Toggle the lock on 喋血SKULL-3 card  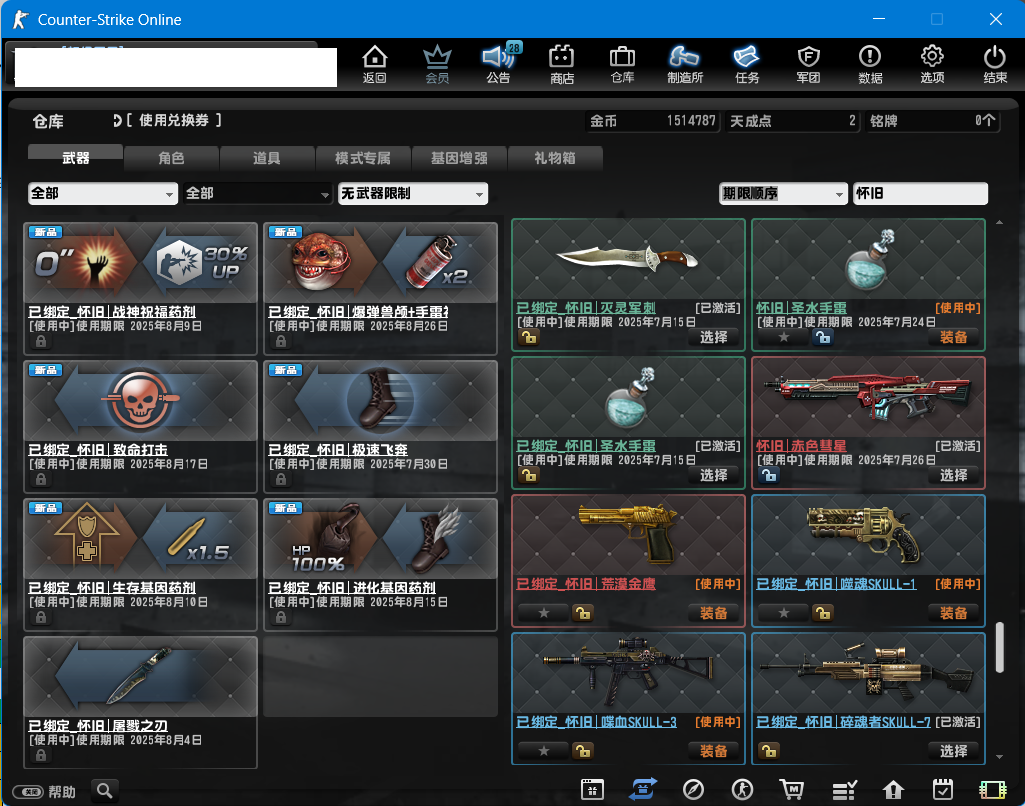(582, 751)
